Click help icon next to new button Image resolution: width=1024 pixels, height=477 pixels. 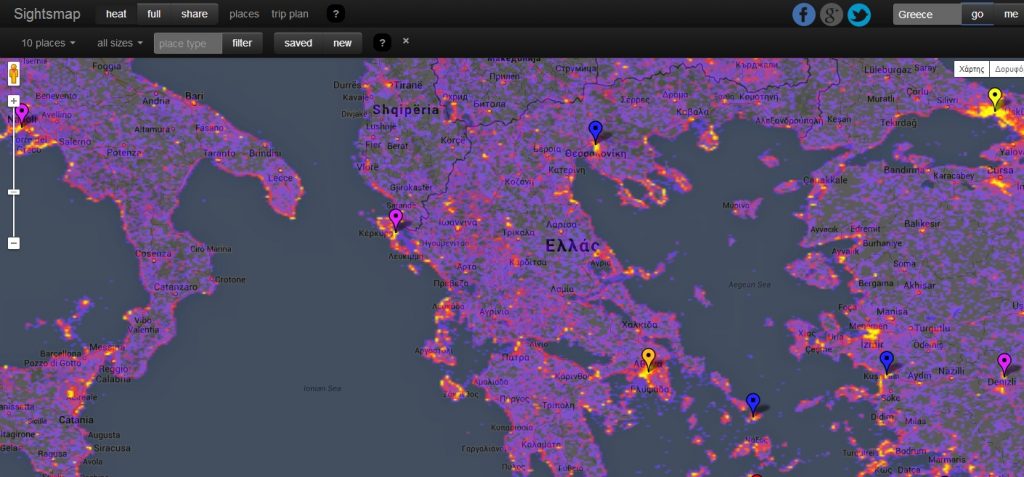pos(381,42)
